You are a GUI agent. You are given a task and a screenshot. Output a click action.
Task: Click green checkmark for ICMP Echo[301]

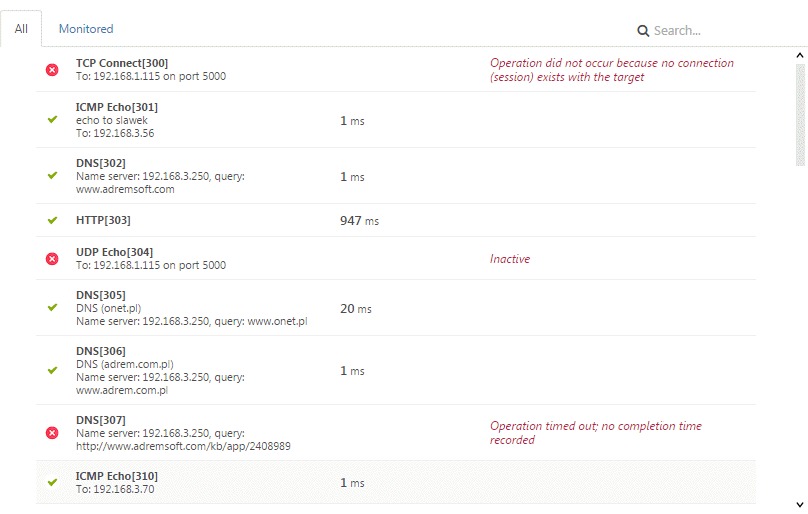point(53,120)
